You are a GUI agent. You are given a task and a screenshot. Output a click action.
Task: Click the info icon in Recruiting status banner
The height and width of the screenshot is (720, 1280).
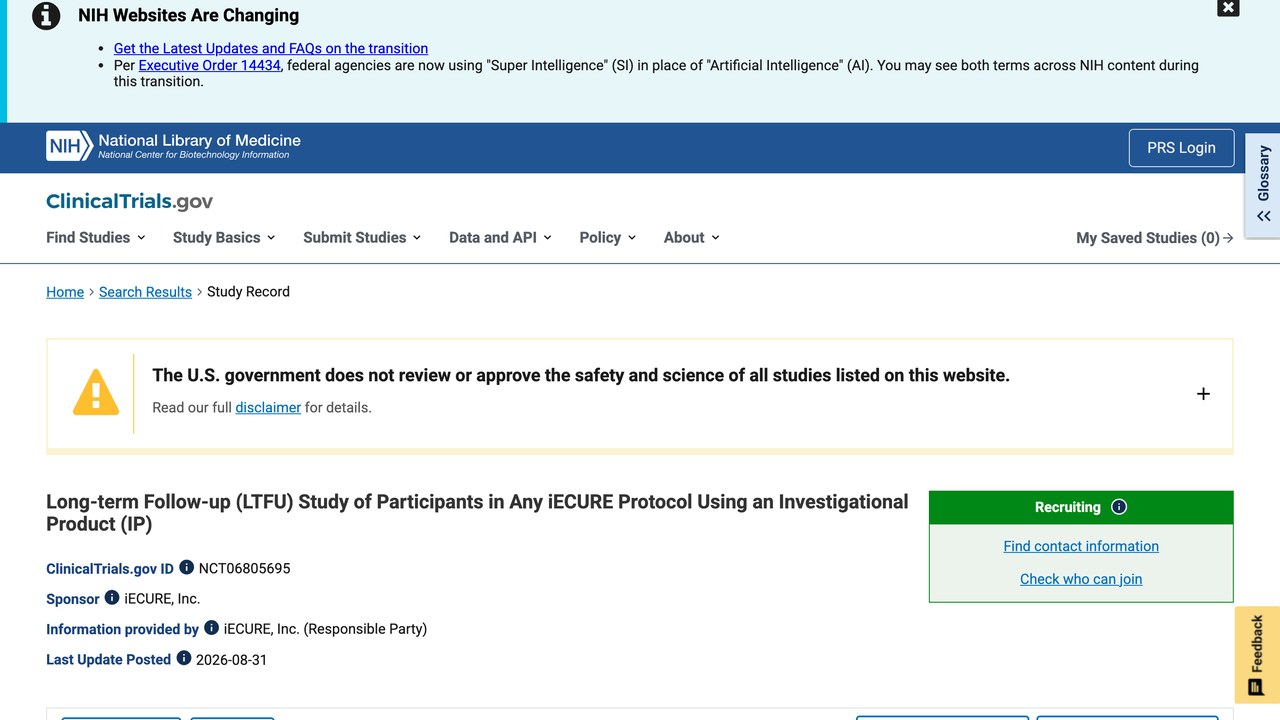tap(1119, 507)
